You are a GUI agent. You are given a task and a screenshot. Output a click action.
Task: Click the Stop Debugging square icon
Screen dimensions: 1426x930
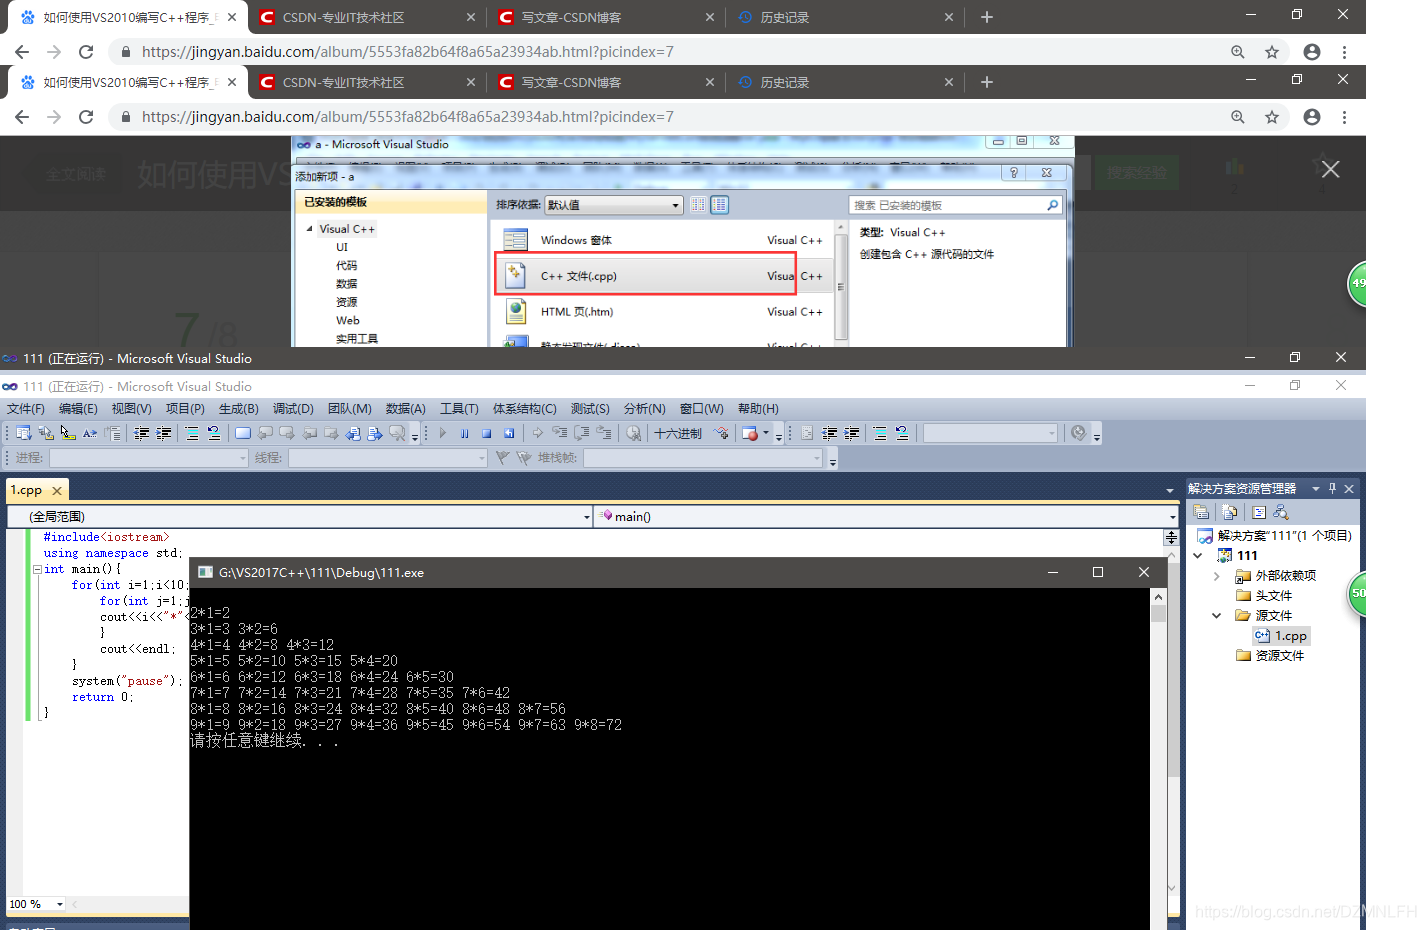click(486, 433)
